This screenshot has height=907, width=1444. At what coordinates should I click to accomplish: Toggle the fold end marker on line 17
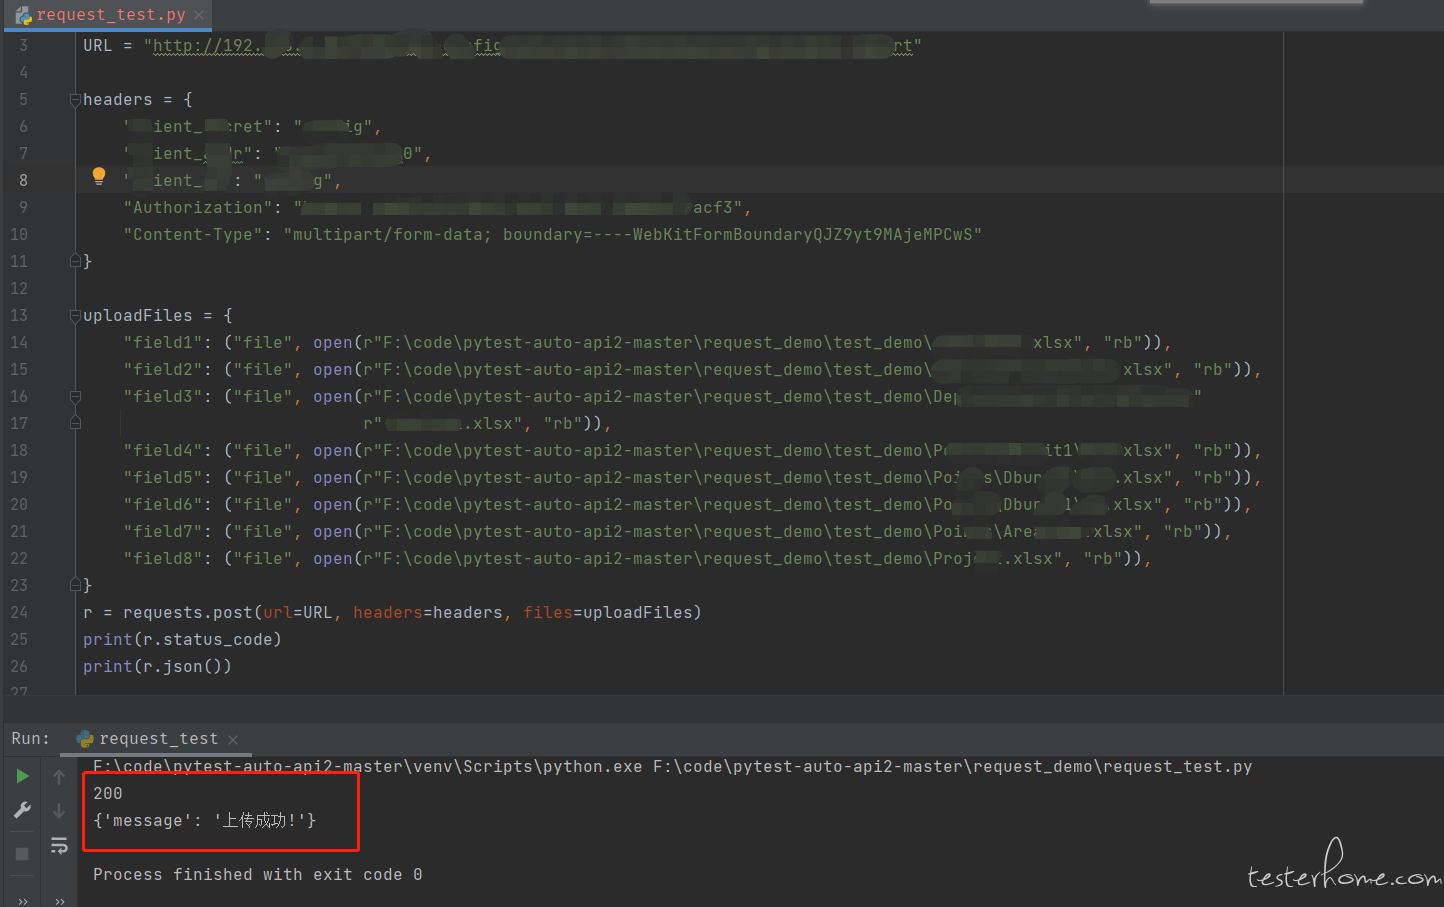click(x=75, y=423)
